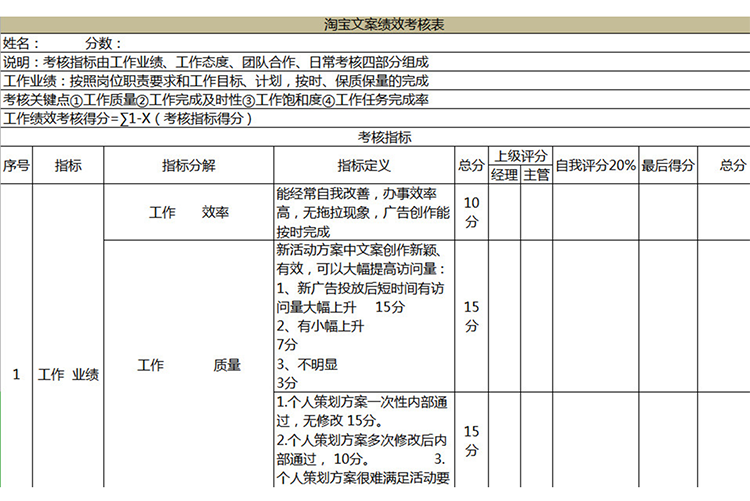This screenshot has height=501, width=750.
Task: Click the 考核指标 section header
Action: [375, 137]
